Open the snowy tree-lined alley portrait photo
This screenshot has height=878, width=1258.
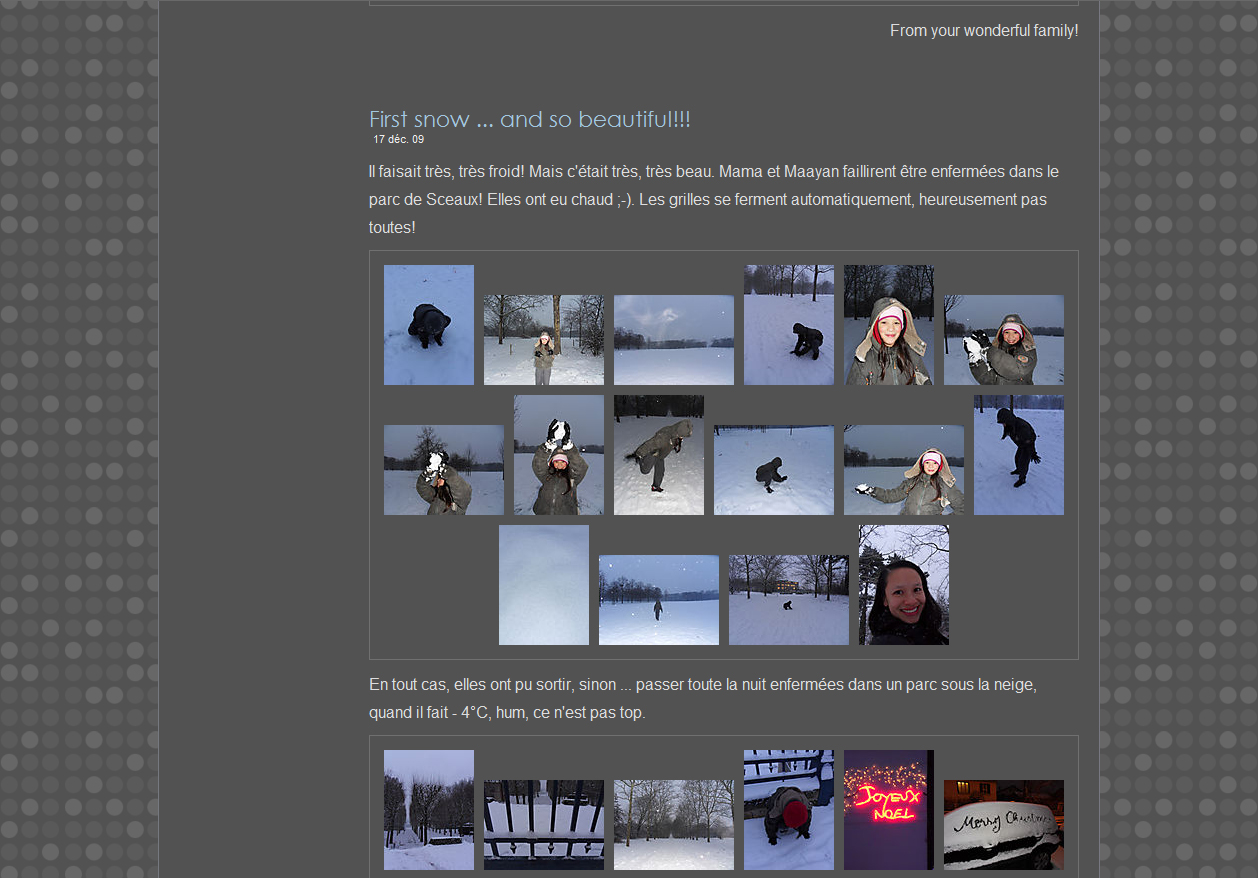[x=428, y=809]
